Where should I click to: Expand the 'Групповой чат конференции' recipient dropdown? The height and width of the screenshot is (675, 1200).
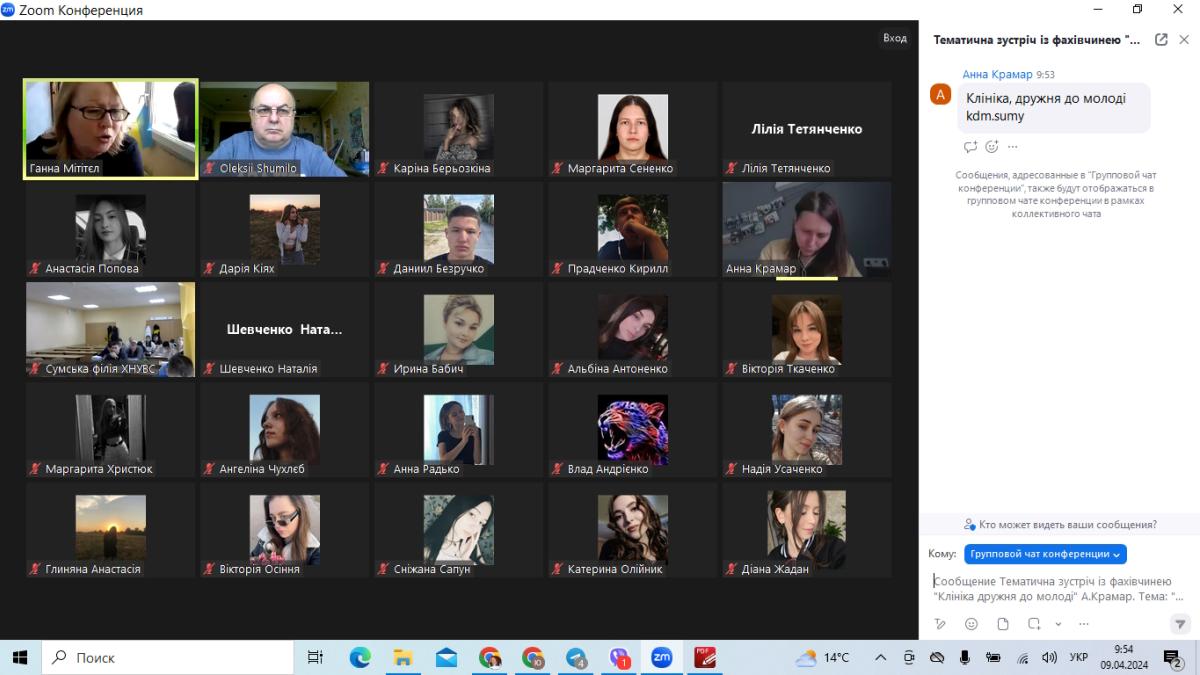(x=1045, y=554)
